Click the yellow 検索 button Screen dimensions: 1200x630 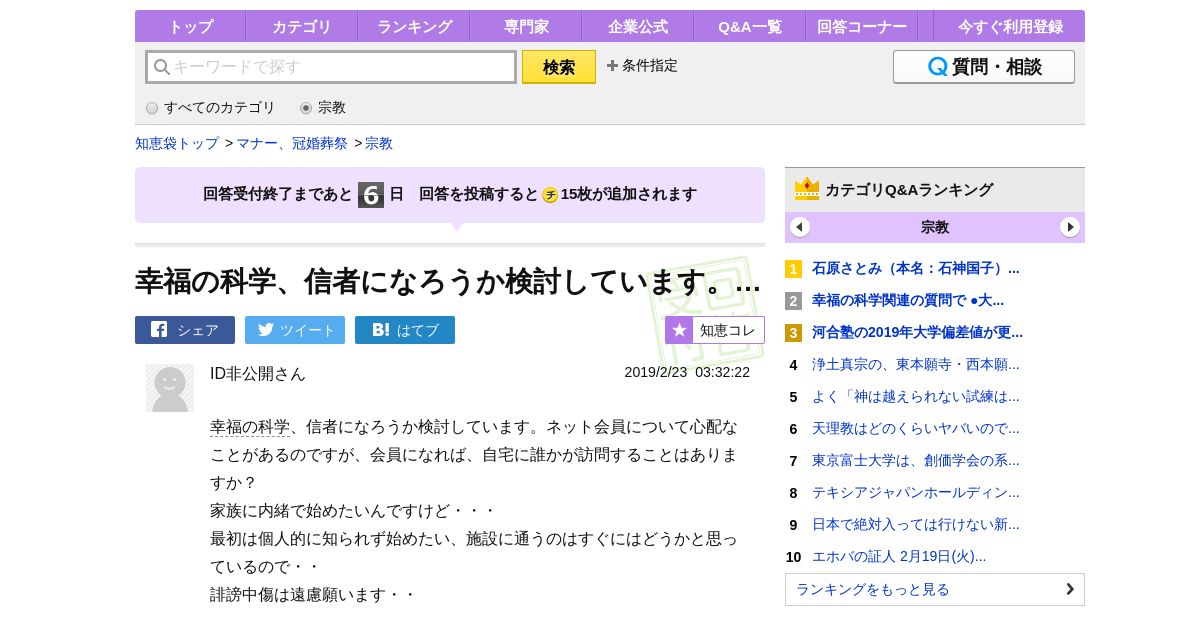559,67
